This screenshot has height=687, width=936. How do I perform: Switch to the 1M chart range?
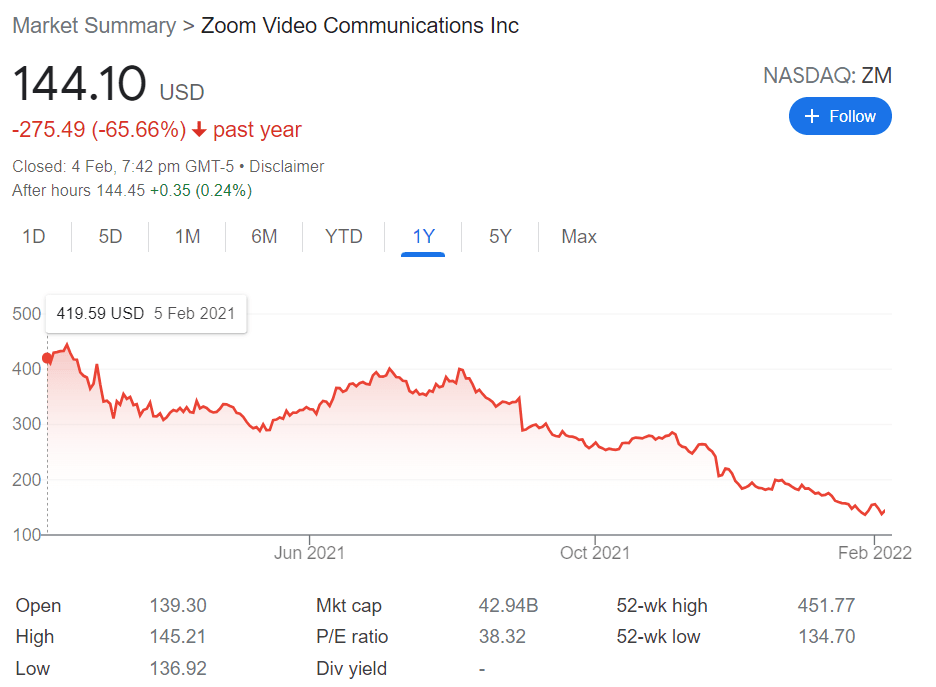click(187, 237)
